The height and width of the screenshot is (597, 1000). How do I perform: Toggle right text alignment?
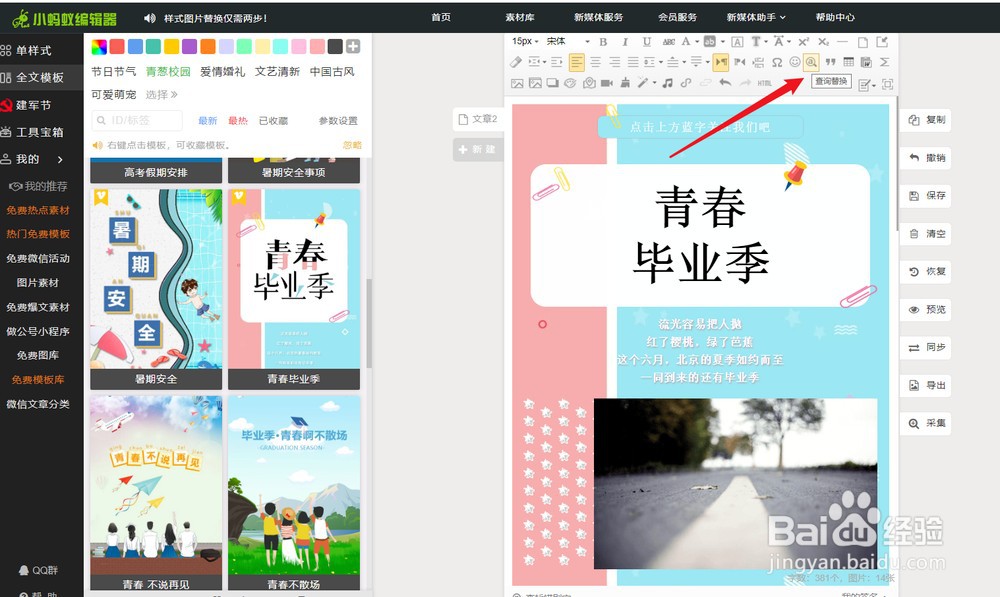coord(615,62)
